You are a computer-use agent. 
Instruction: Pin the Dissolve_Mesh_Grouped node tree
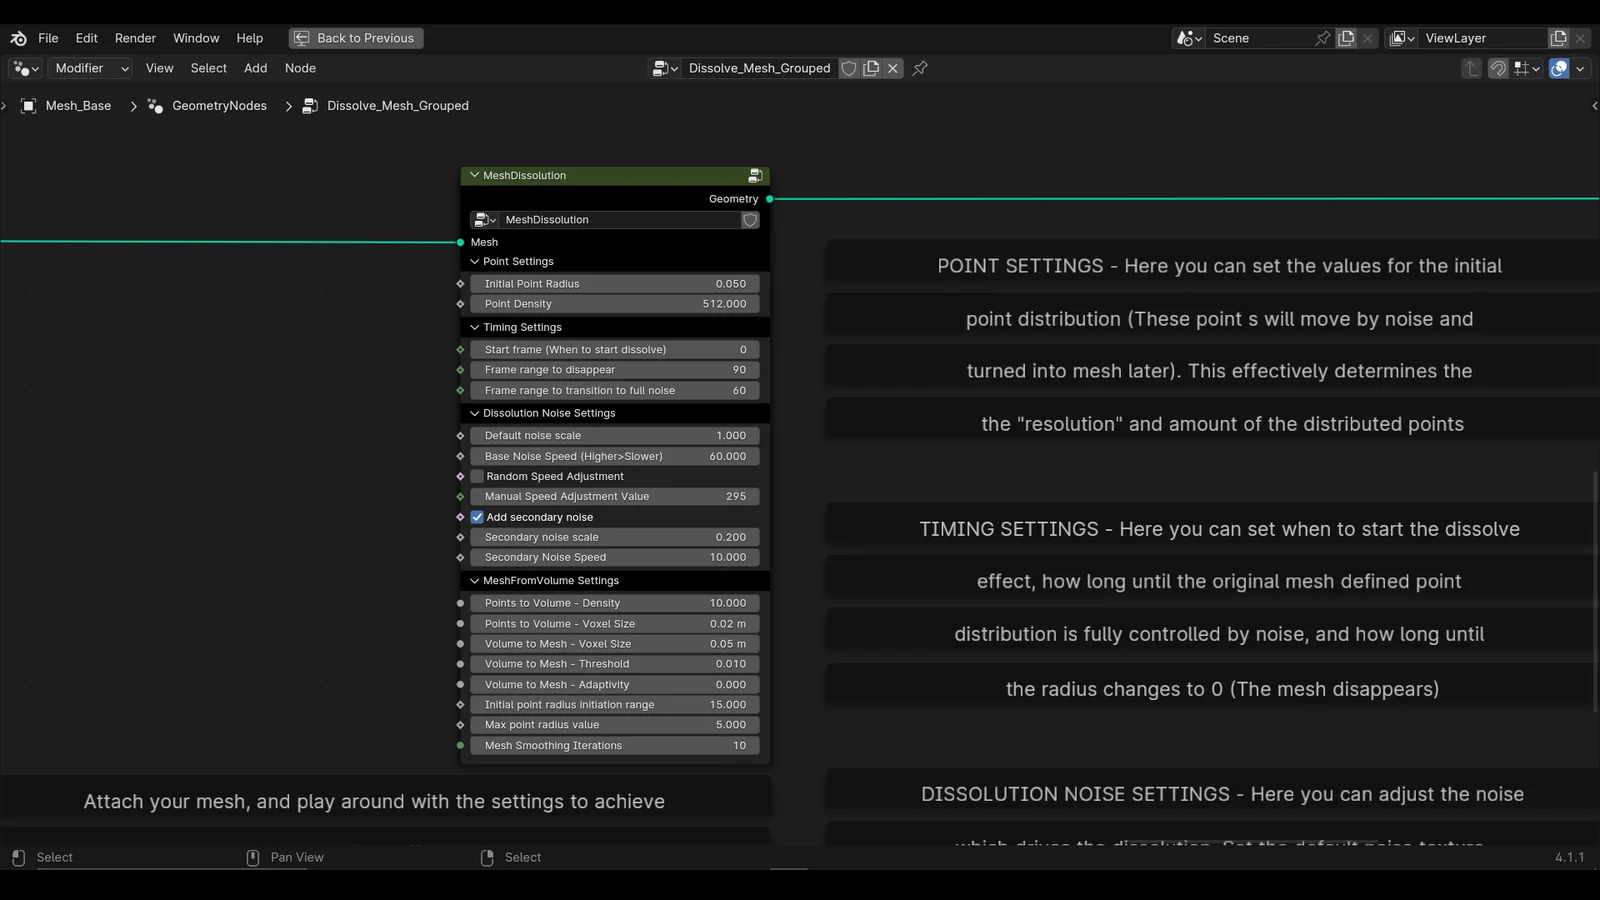coord(918,68)
